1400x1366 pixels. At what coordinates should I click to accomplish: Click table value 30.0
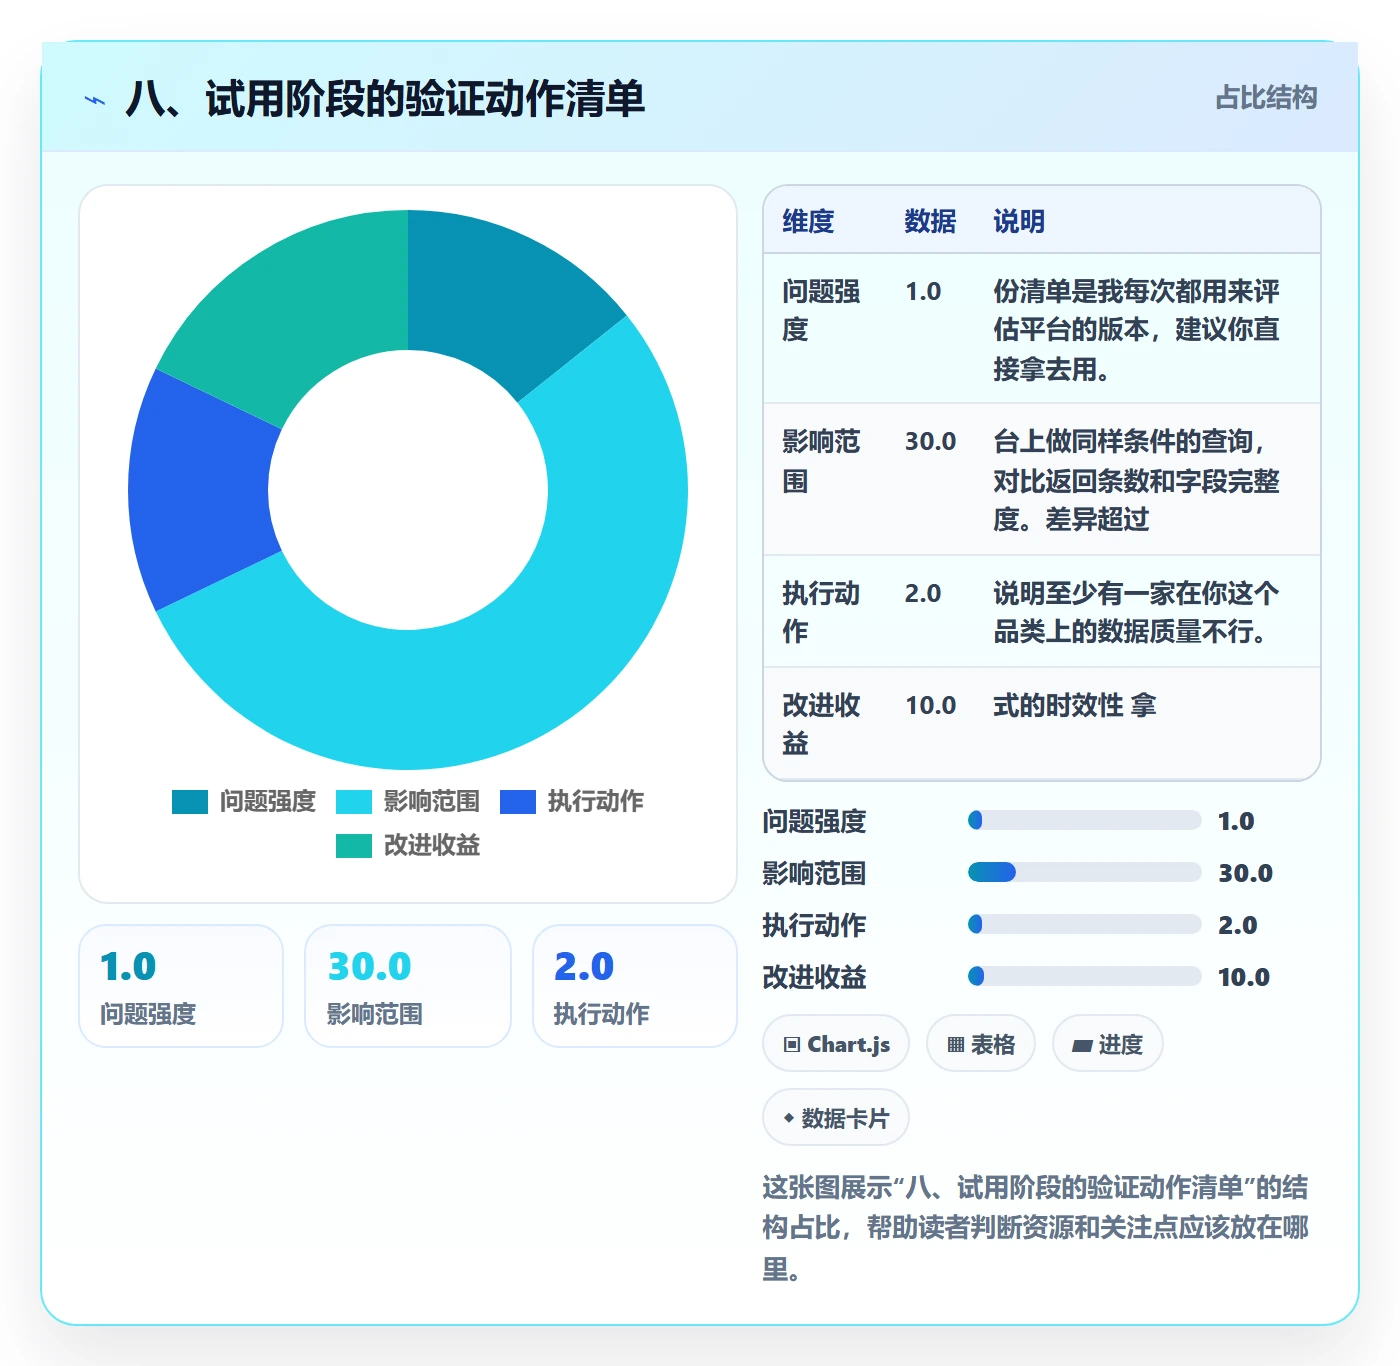click(930, 442)
